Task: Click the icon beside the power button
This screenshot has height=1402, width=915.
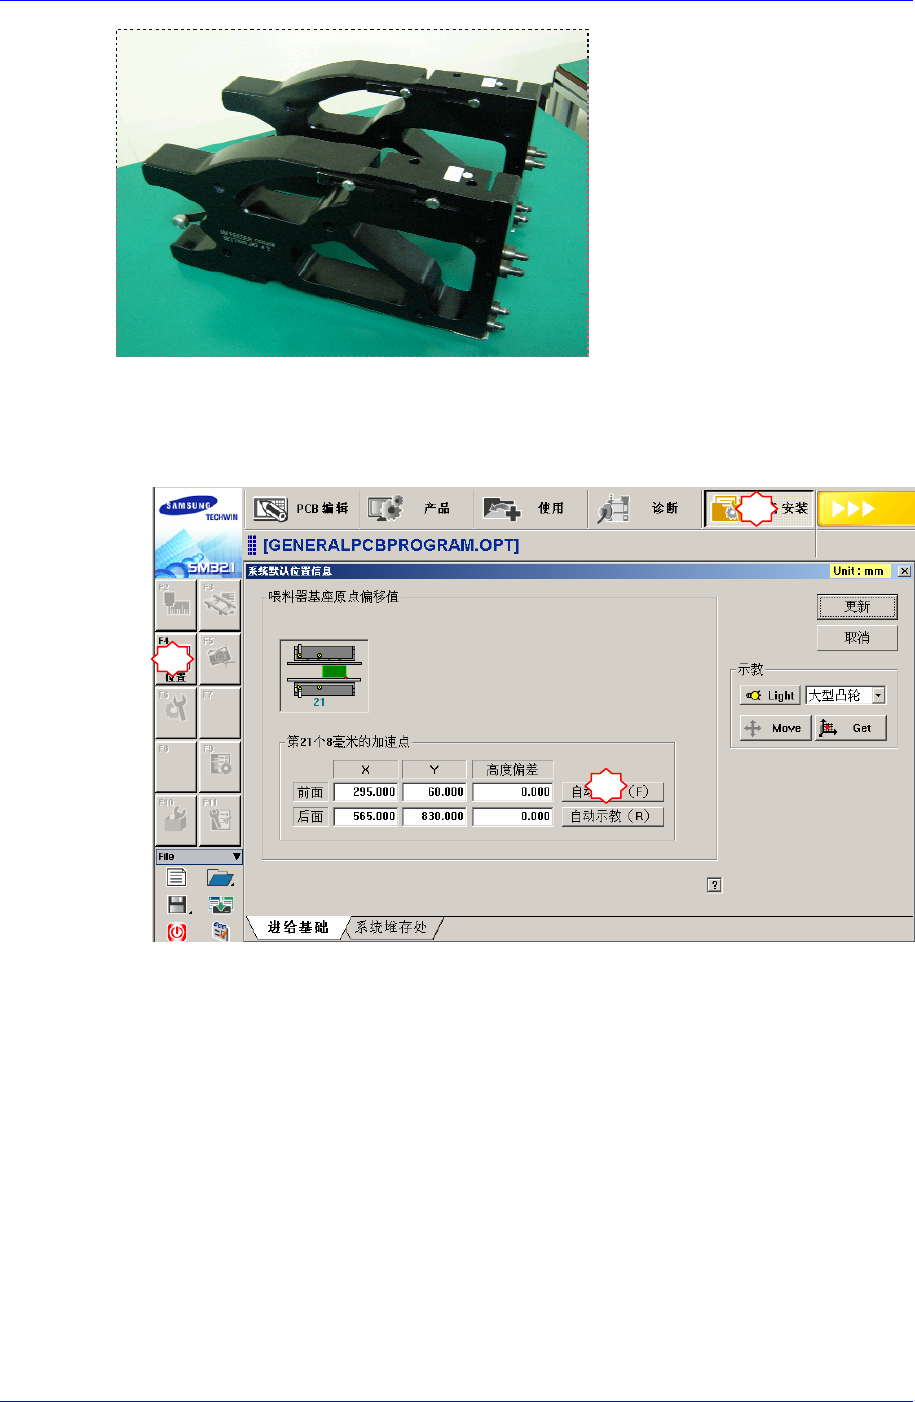Action: [x=220, y=931]
